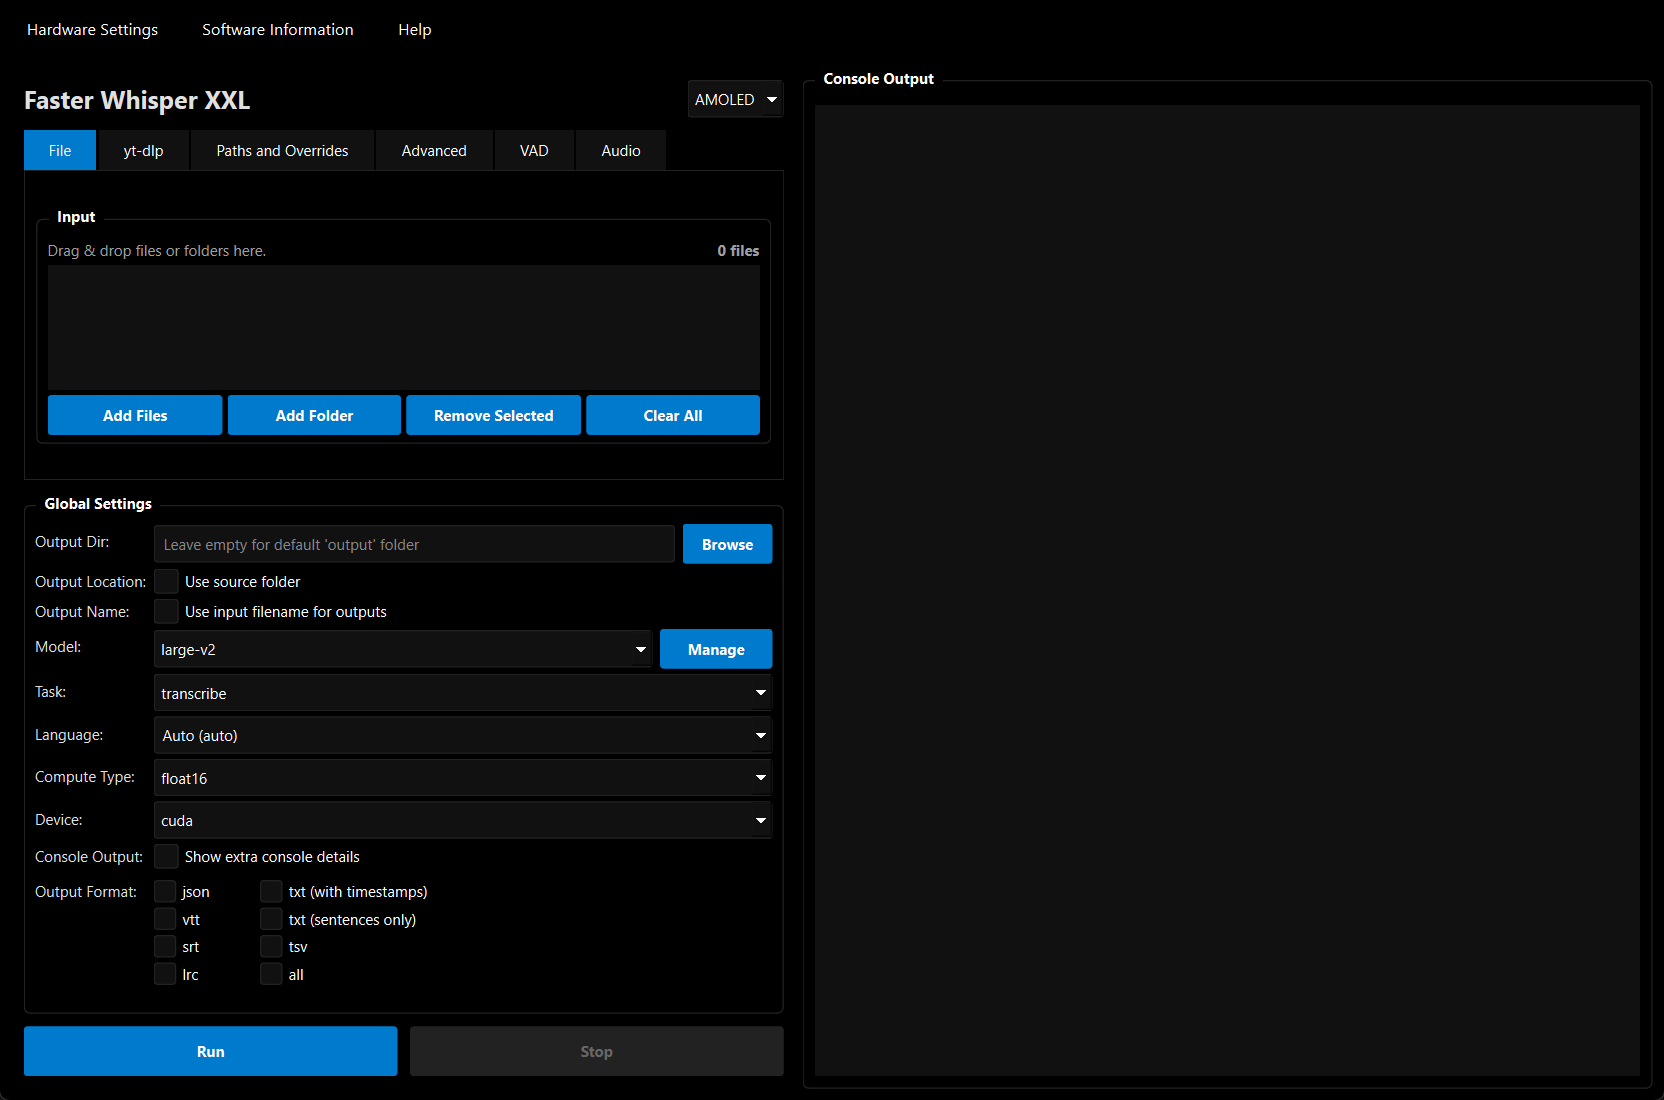Check the json output format
The width and height of the screenshot is (1664, 1100).
pyautogui.click(x=165, y=892)
